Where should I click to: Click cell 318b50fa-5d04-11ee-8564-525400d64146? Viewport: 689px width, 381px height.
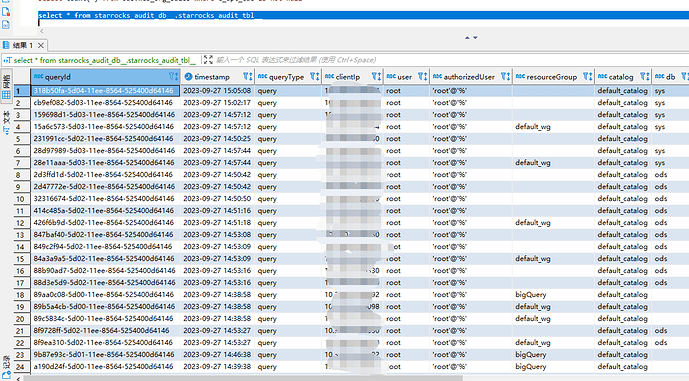[105, 91]
